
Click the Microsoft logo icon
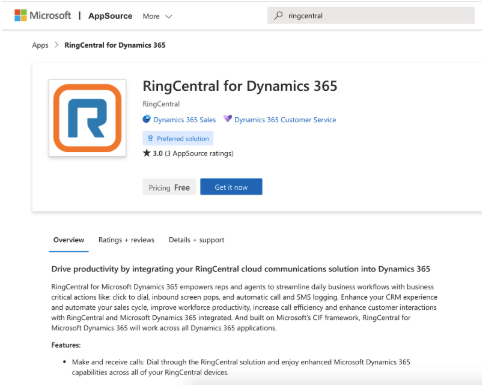20,15
